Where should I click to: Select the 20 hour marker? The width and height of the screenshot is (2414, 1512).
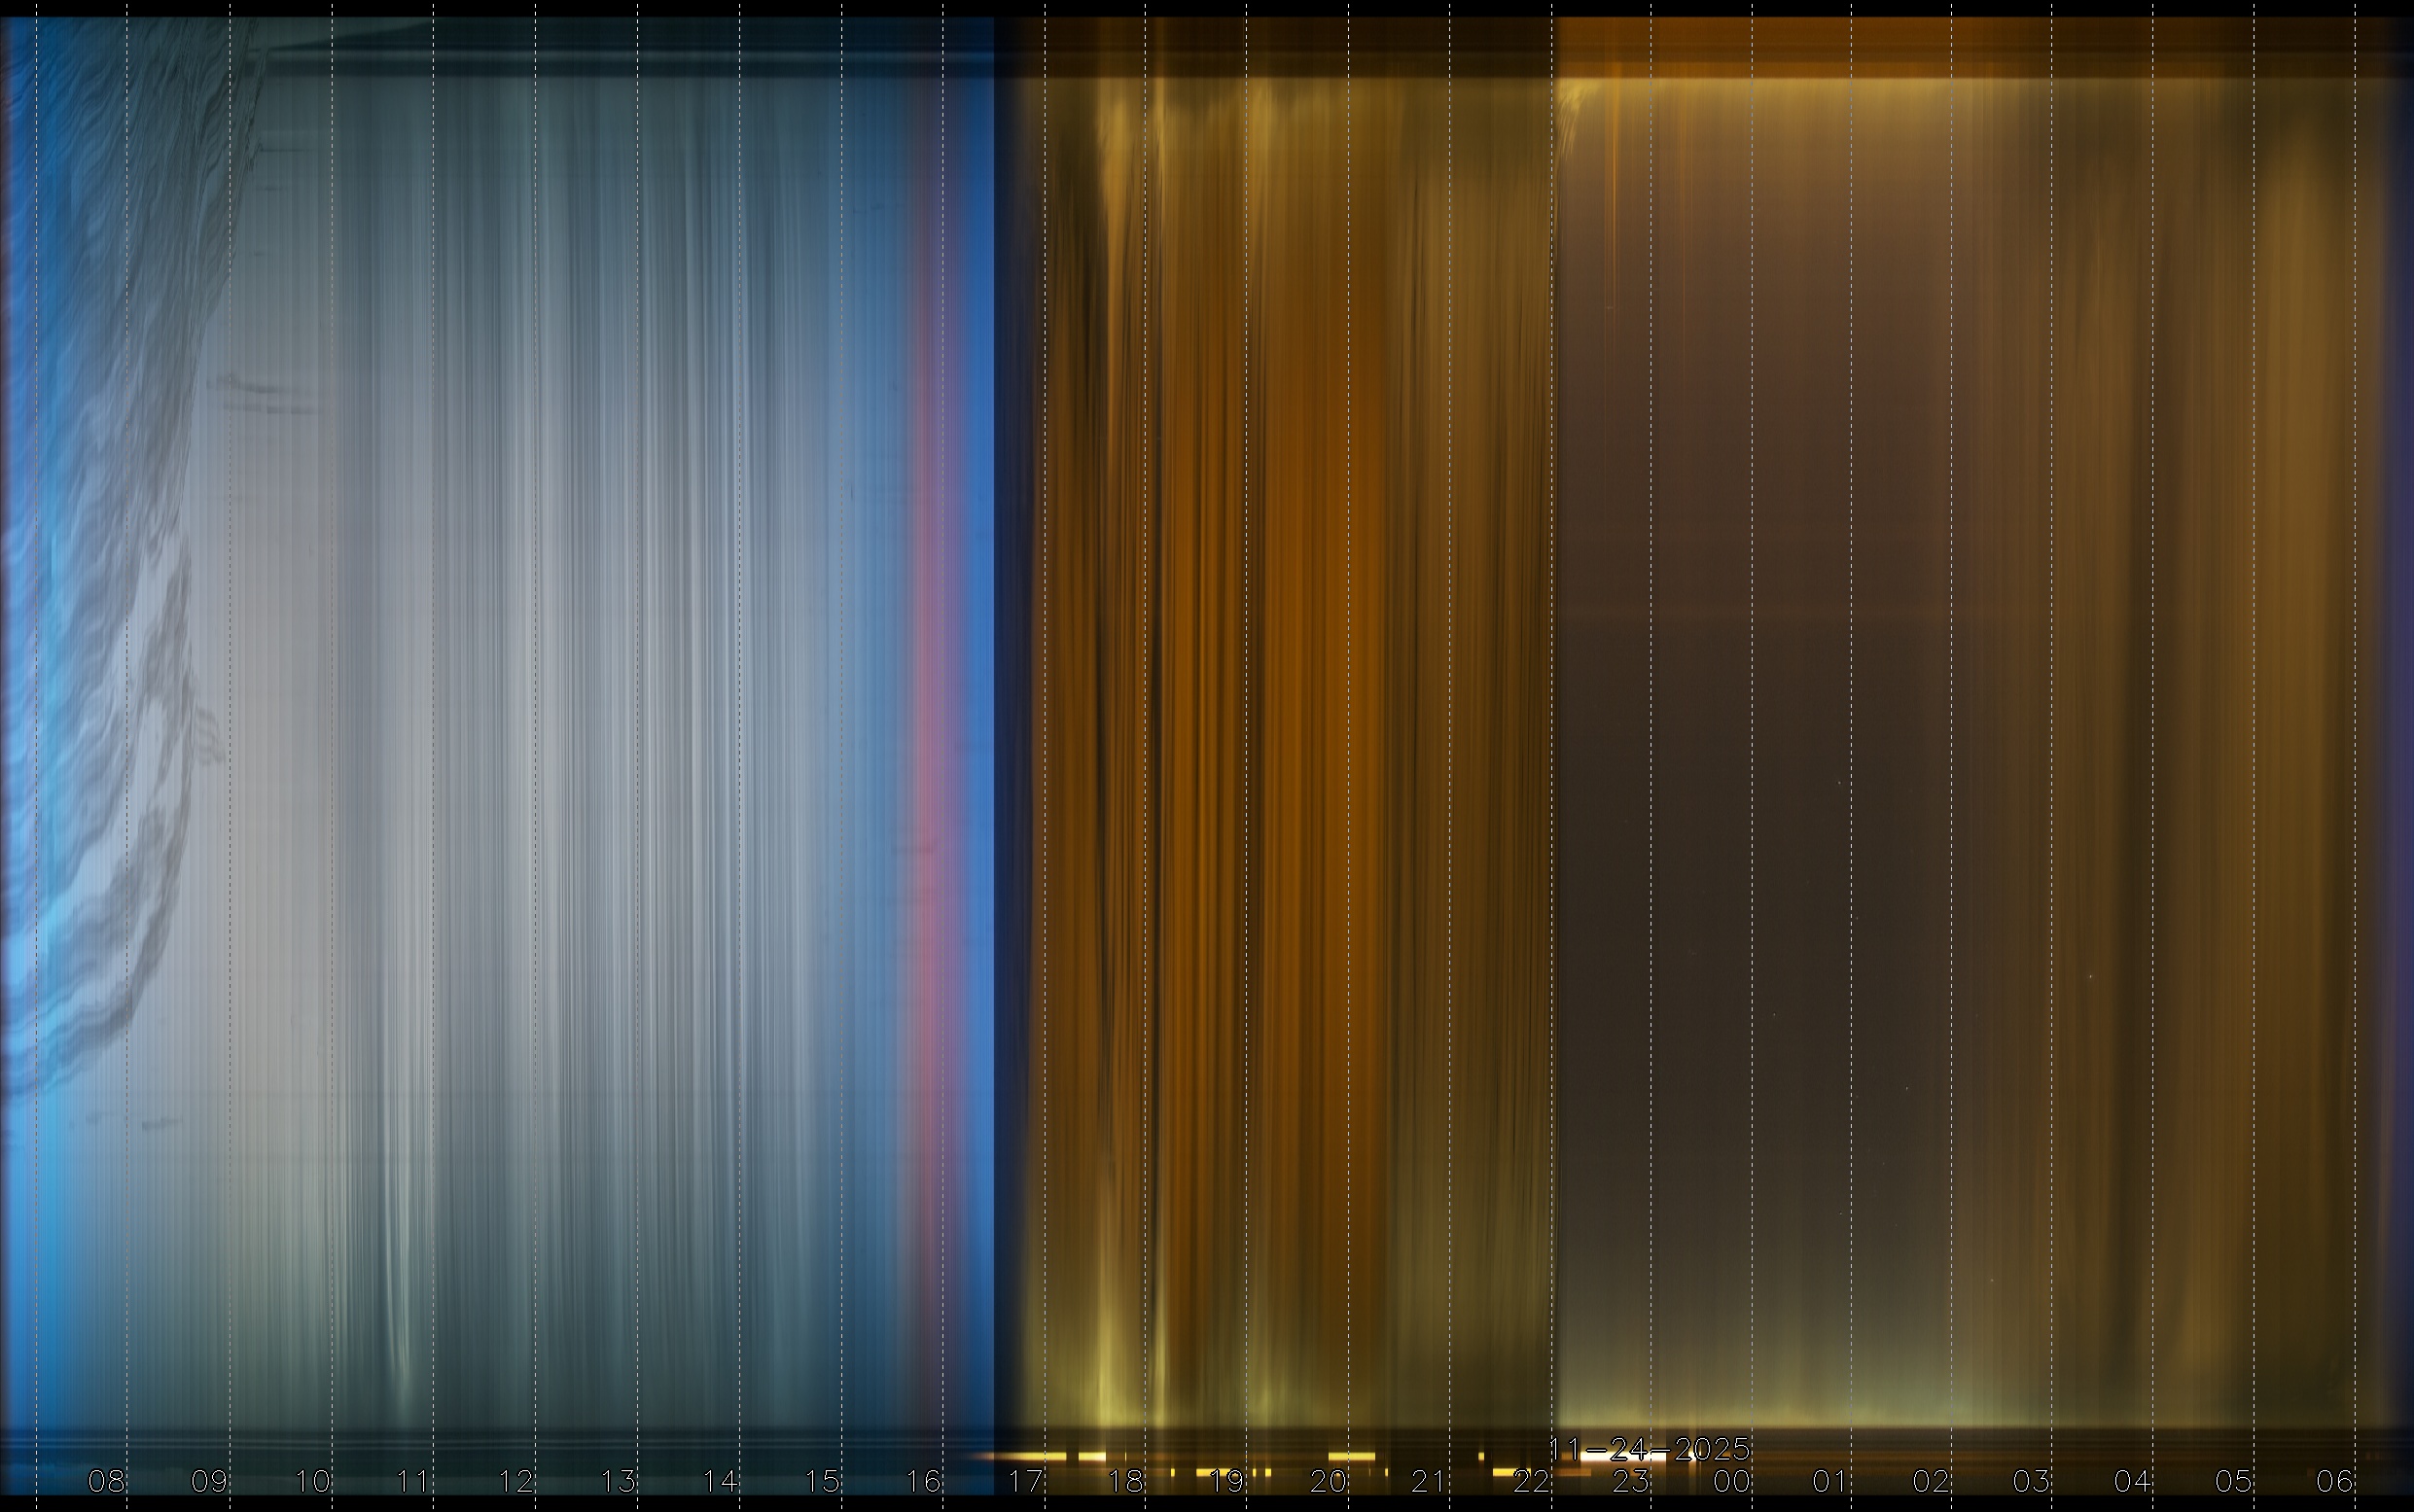[x=1328, y=1481]
